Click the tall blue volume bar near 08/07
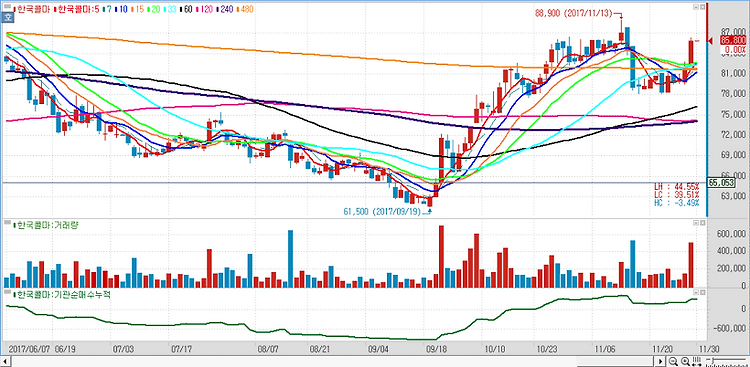The width and height of the screenshot is (750, 367). click(x=290, y=259)
